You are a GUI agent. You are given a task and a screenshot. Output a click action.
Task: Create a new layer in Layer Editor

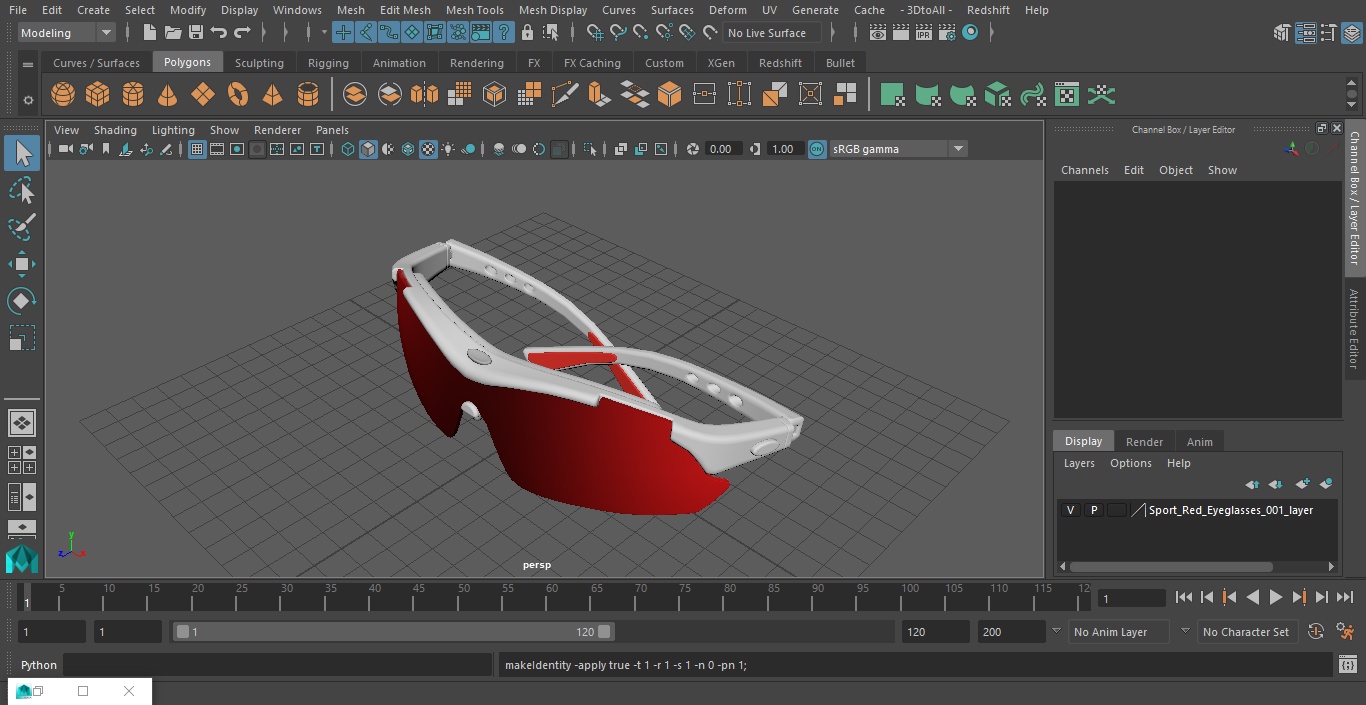[1302, 484]
